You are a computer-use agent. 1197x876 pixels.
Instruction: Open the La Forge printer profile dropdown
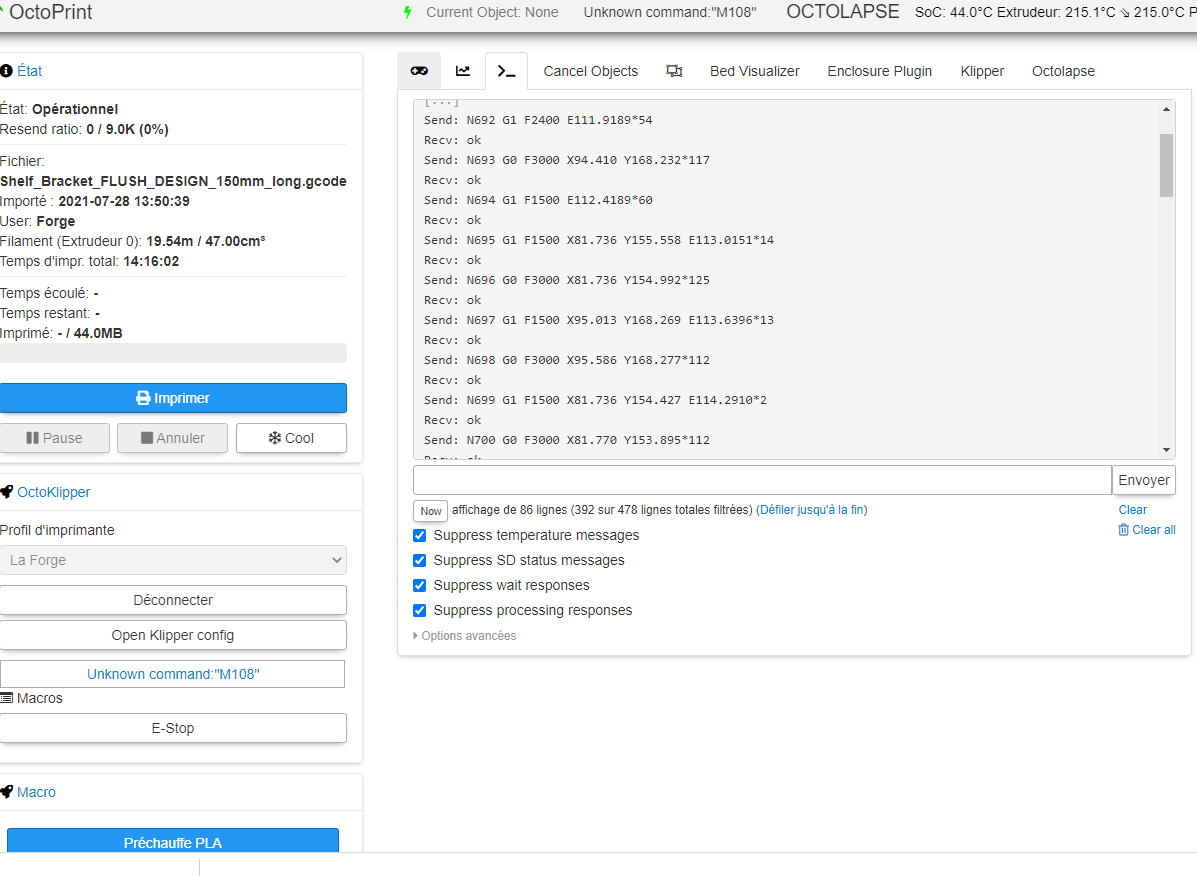(173, 560)
